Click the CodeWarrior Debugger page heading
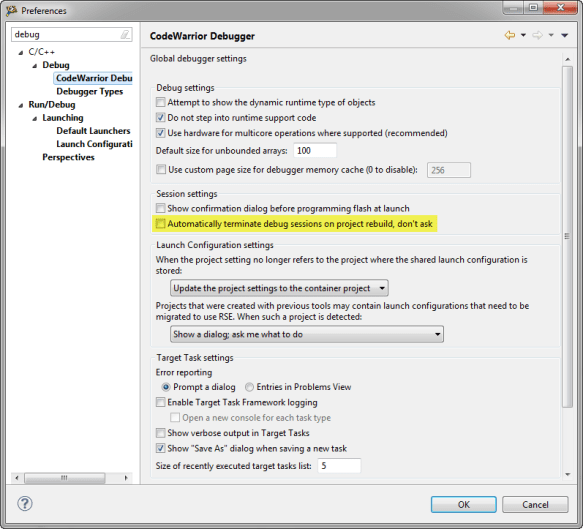 pyautogui.click(x=202, y=36)
